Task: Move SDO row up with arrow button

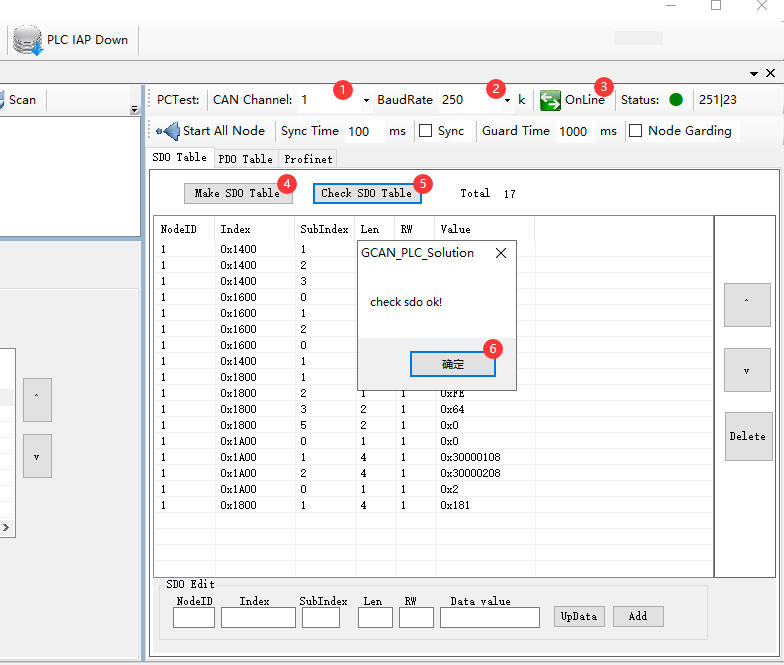Action: tap(747, 305)
